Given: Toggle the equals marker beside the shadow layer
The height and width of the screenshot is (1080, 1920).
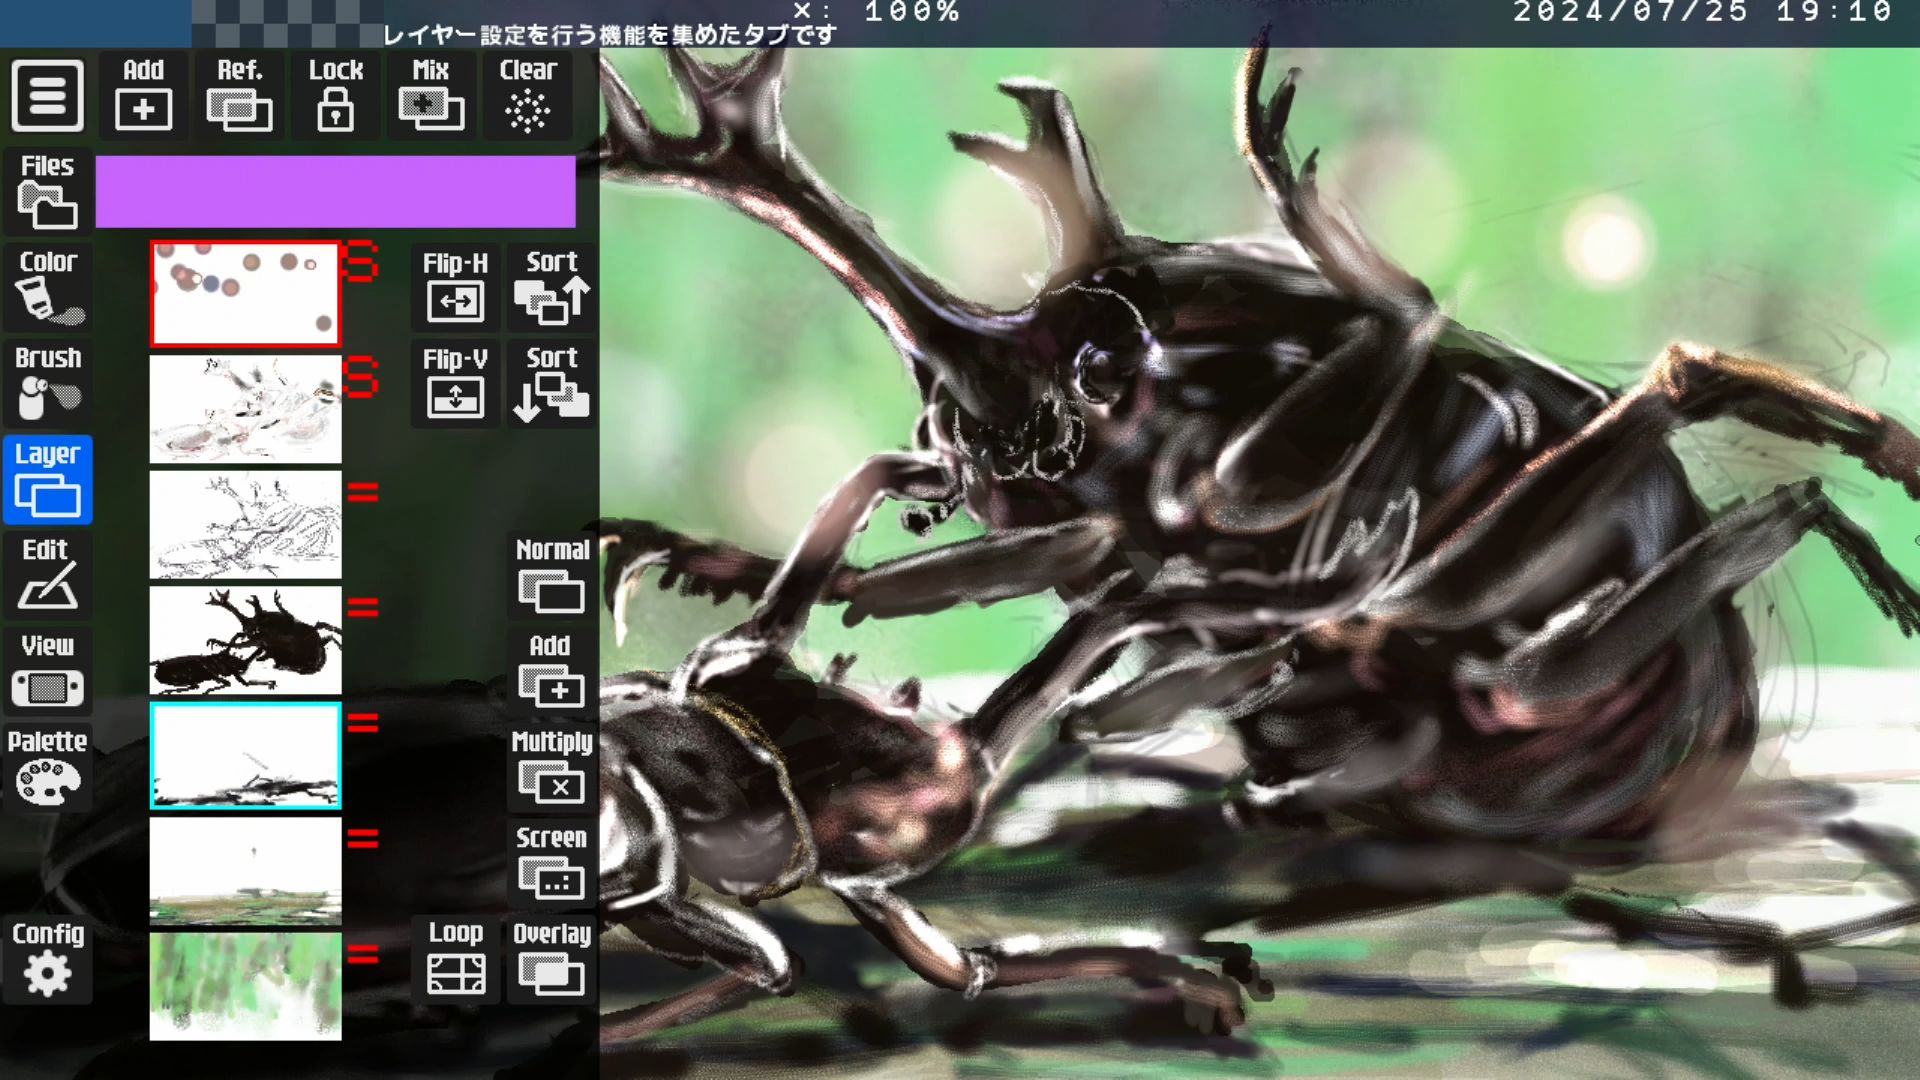Looking at the screenshot, I should point(363,723).
